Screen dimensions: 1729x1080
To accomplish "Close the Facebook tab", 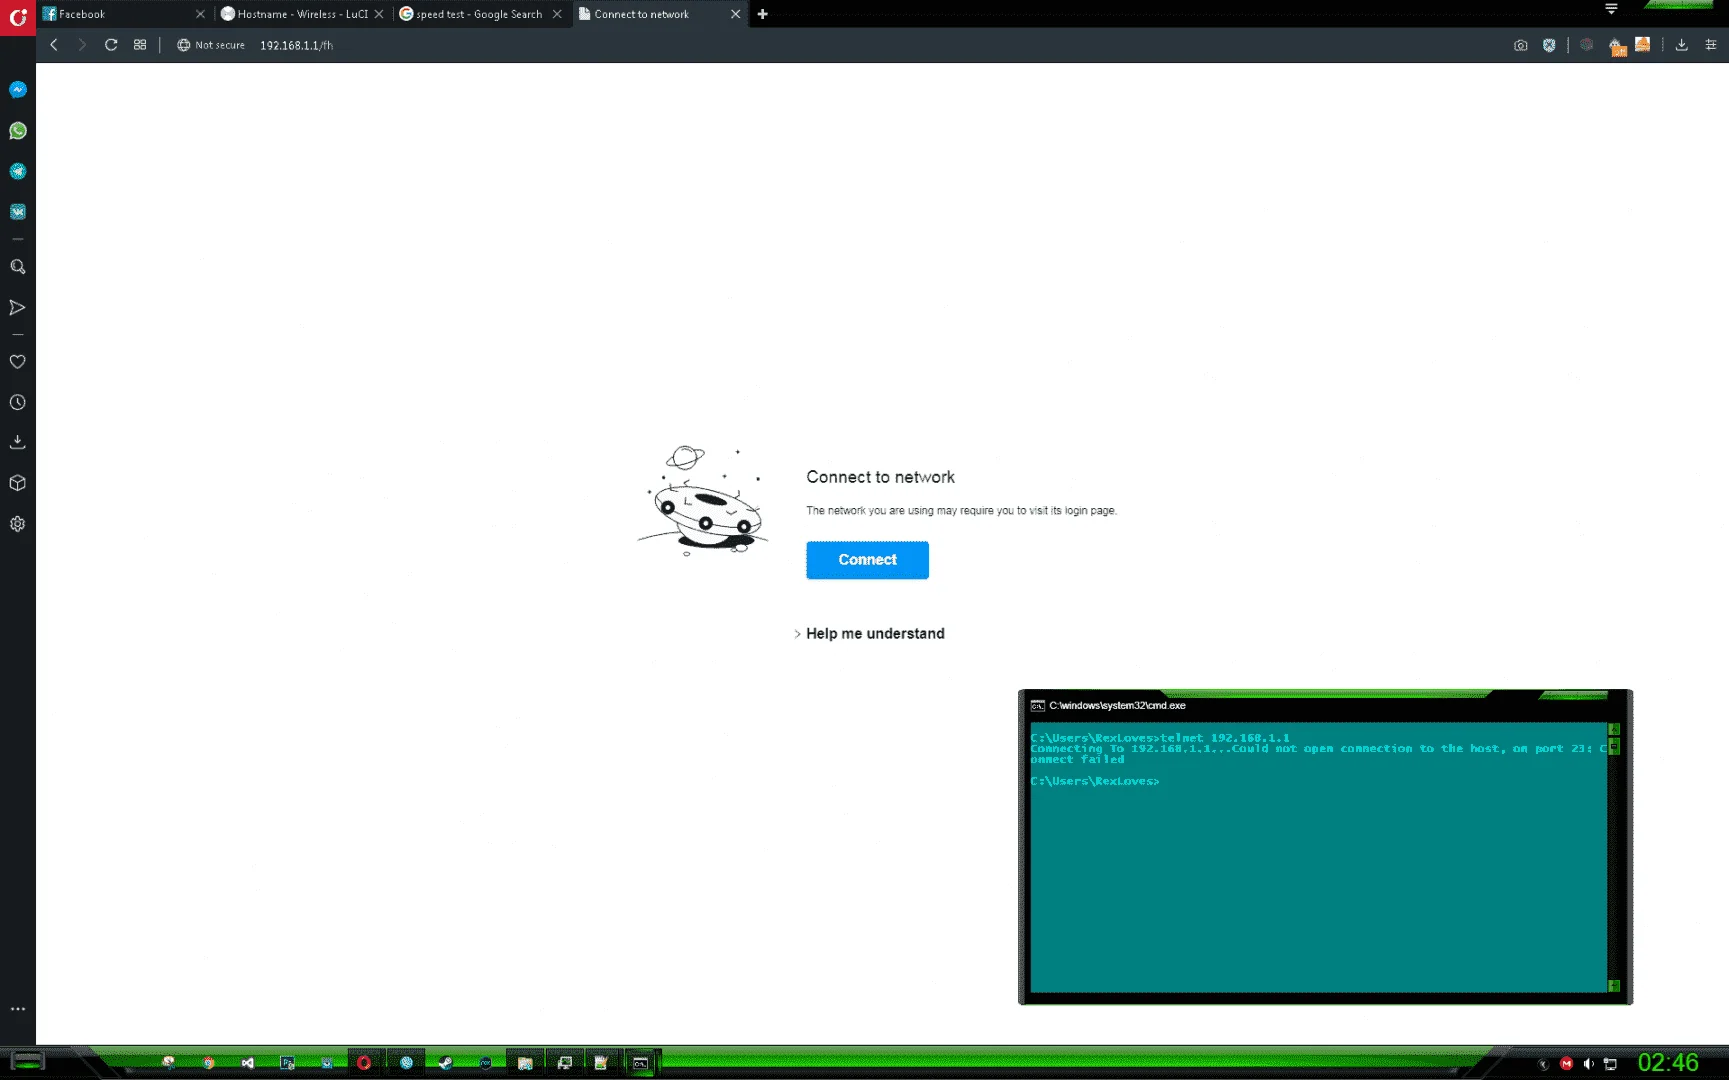I will pos(200,14).
